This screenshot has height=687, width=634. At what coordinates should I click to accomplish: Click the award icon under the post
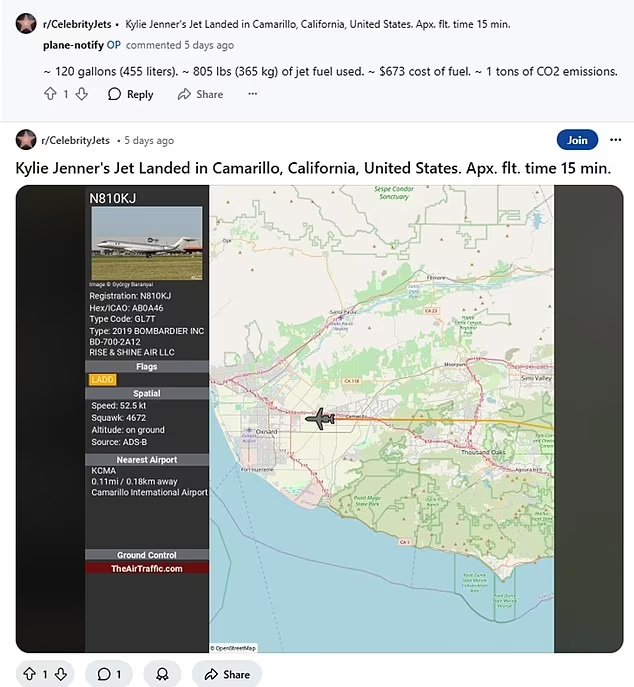tap(161, 674)
